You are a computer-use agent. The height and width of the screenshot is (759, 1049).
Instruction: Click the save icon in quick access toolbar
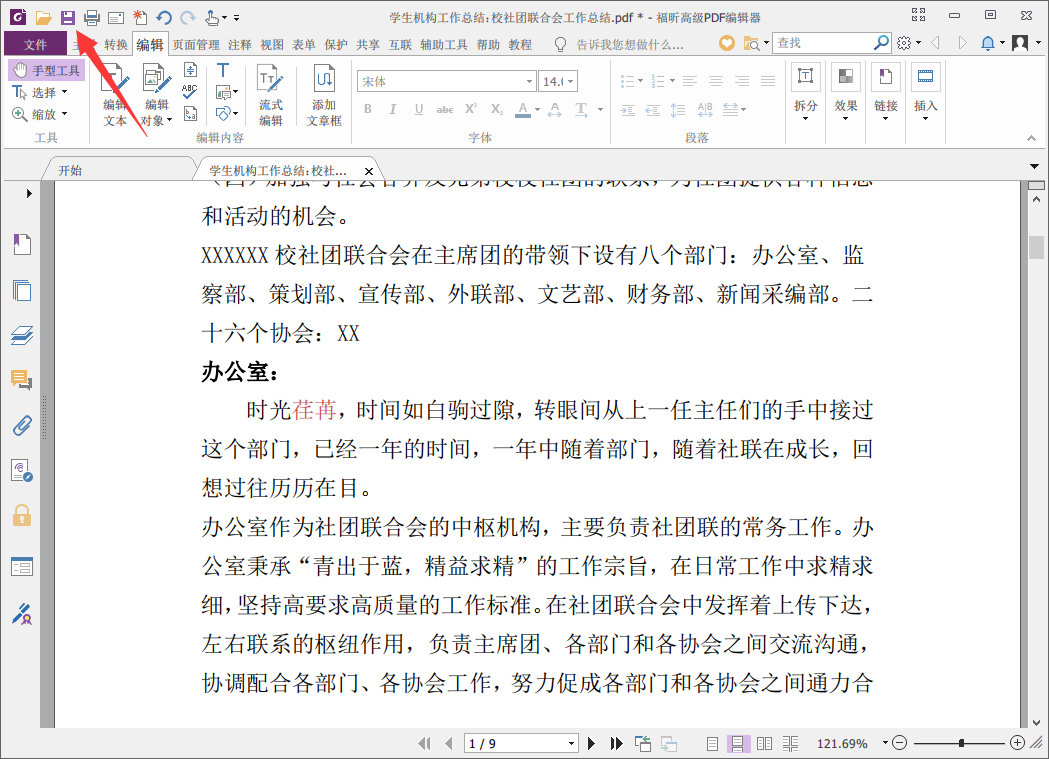pos(66,15)
